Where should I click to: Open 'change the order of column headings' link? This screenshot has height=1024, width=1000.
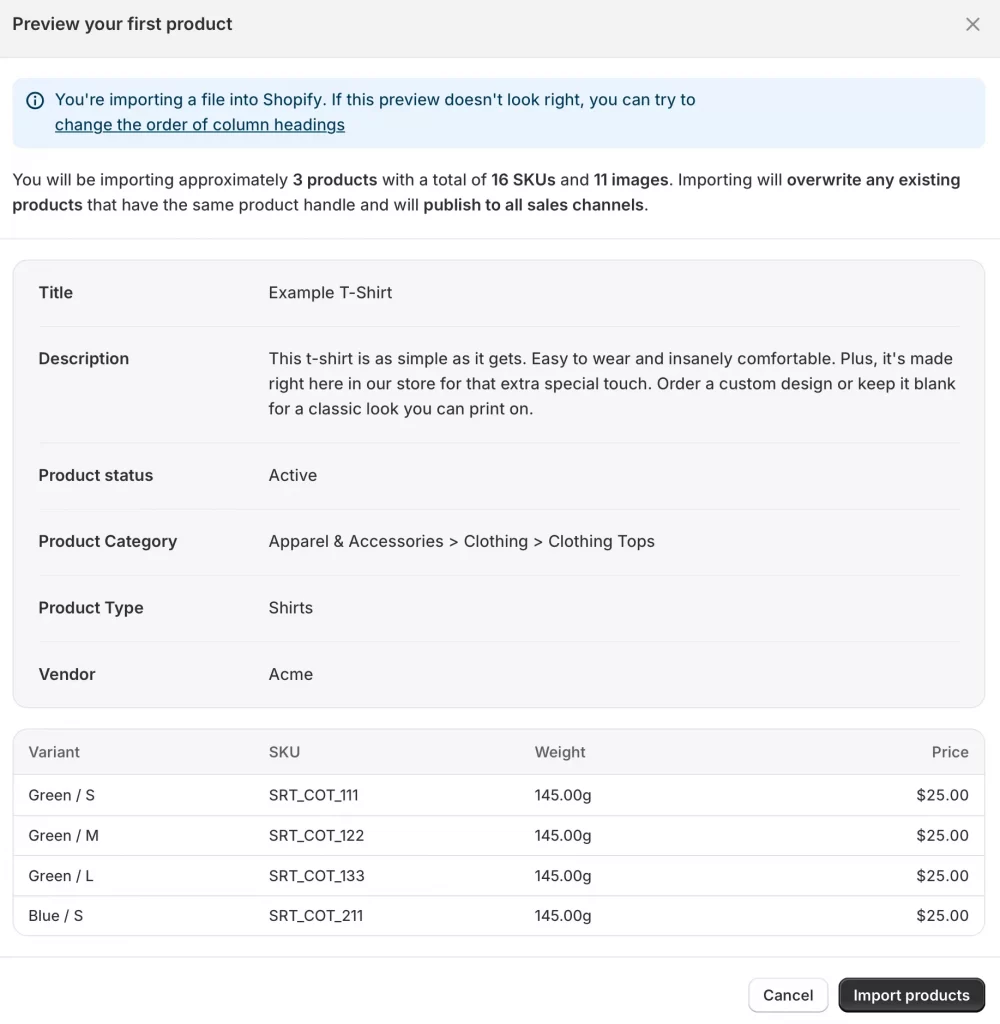coord(200,124)
